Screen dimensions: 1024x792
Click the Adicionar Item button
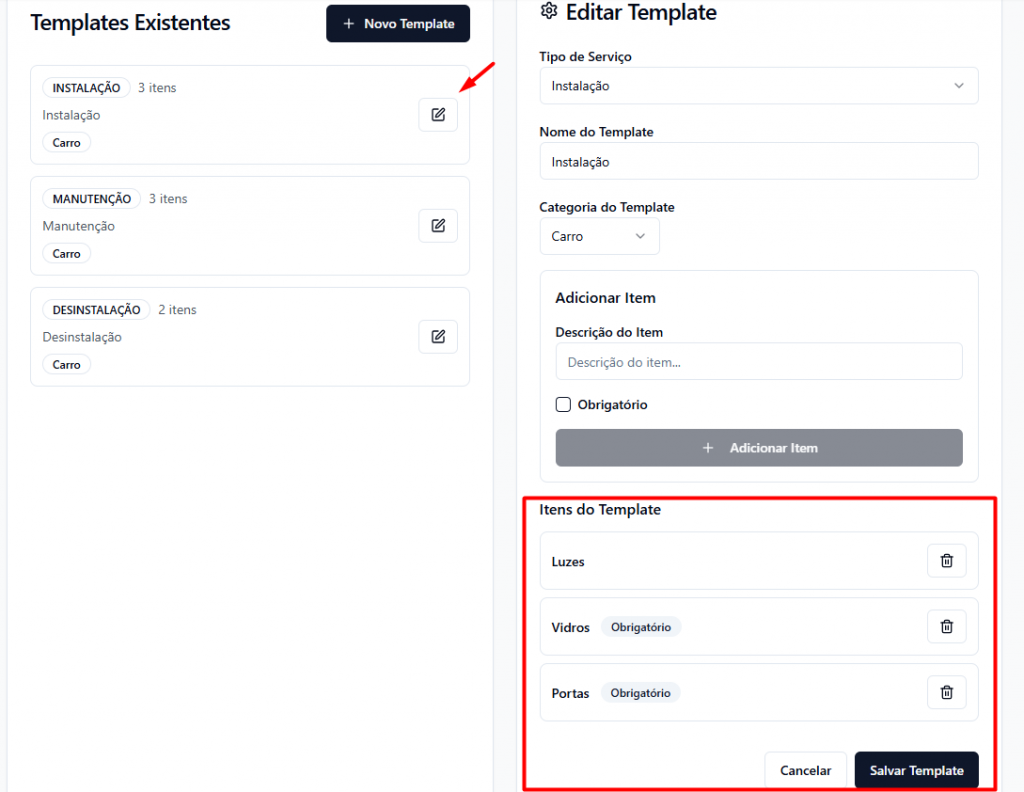point(758,448)
